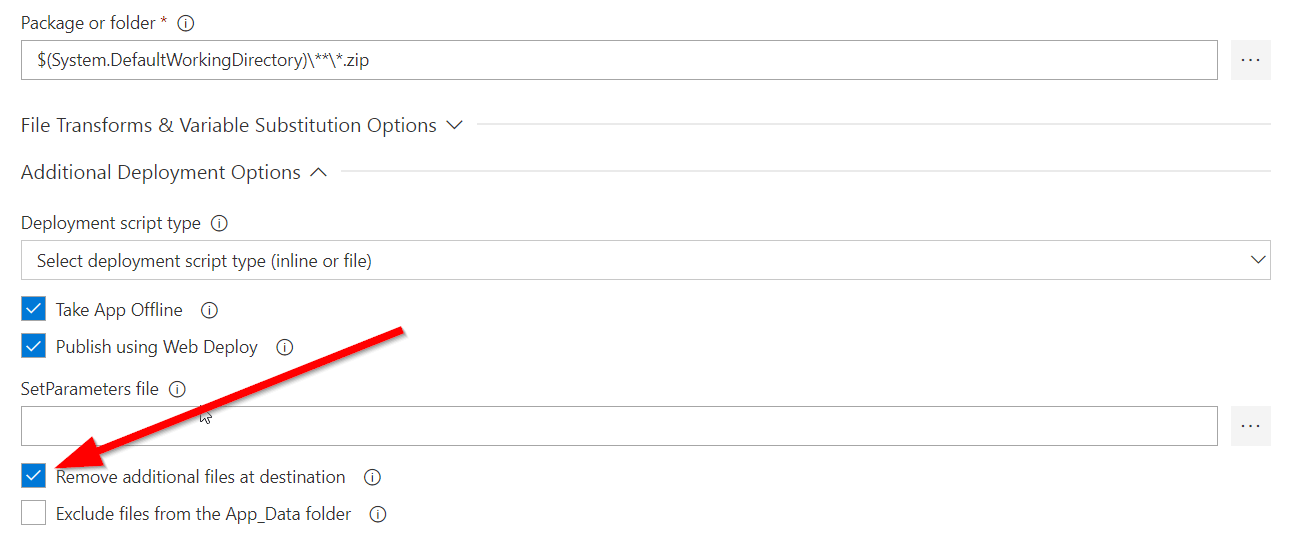Screen dimensions: 1306x534
Task: Show info for Remove additional files at destination
Action: coord(372,477)
